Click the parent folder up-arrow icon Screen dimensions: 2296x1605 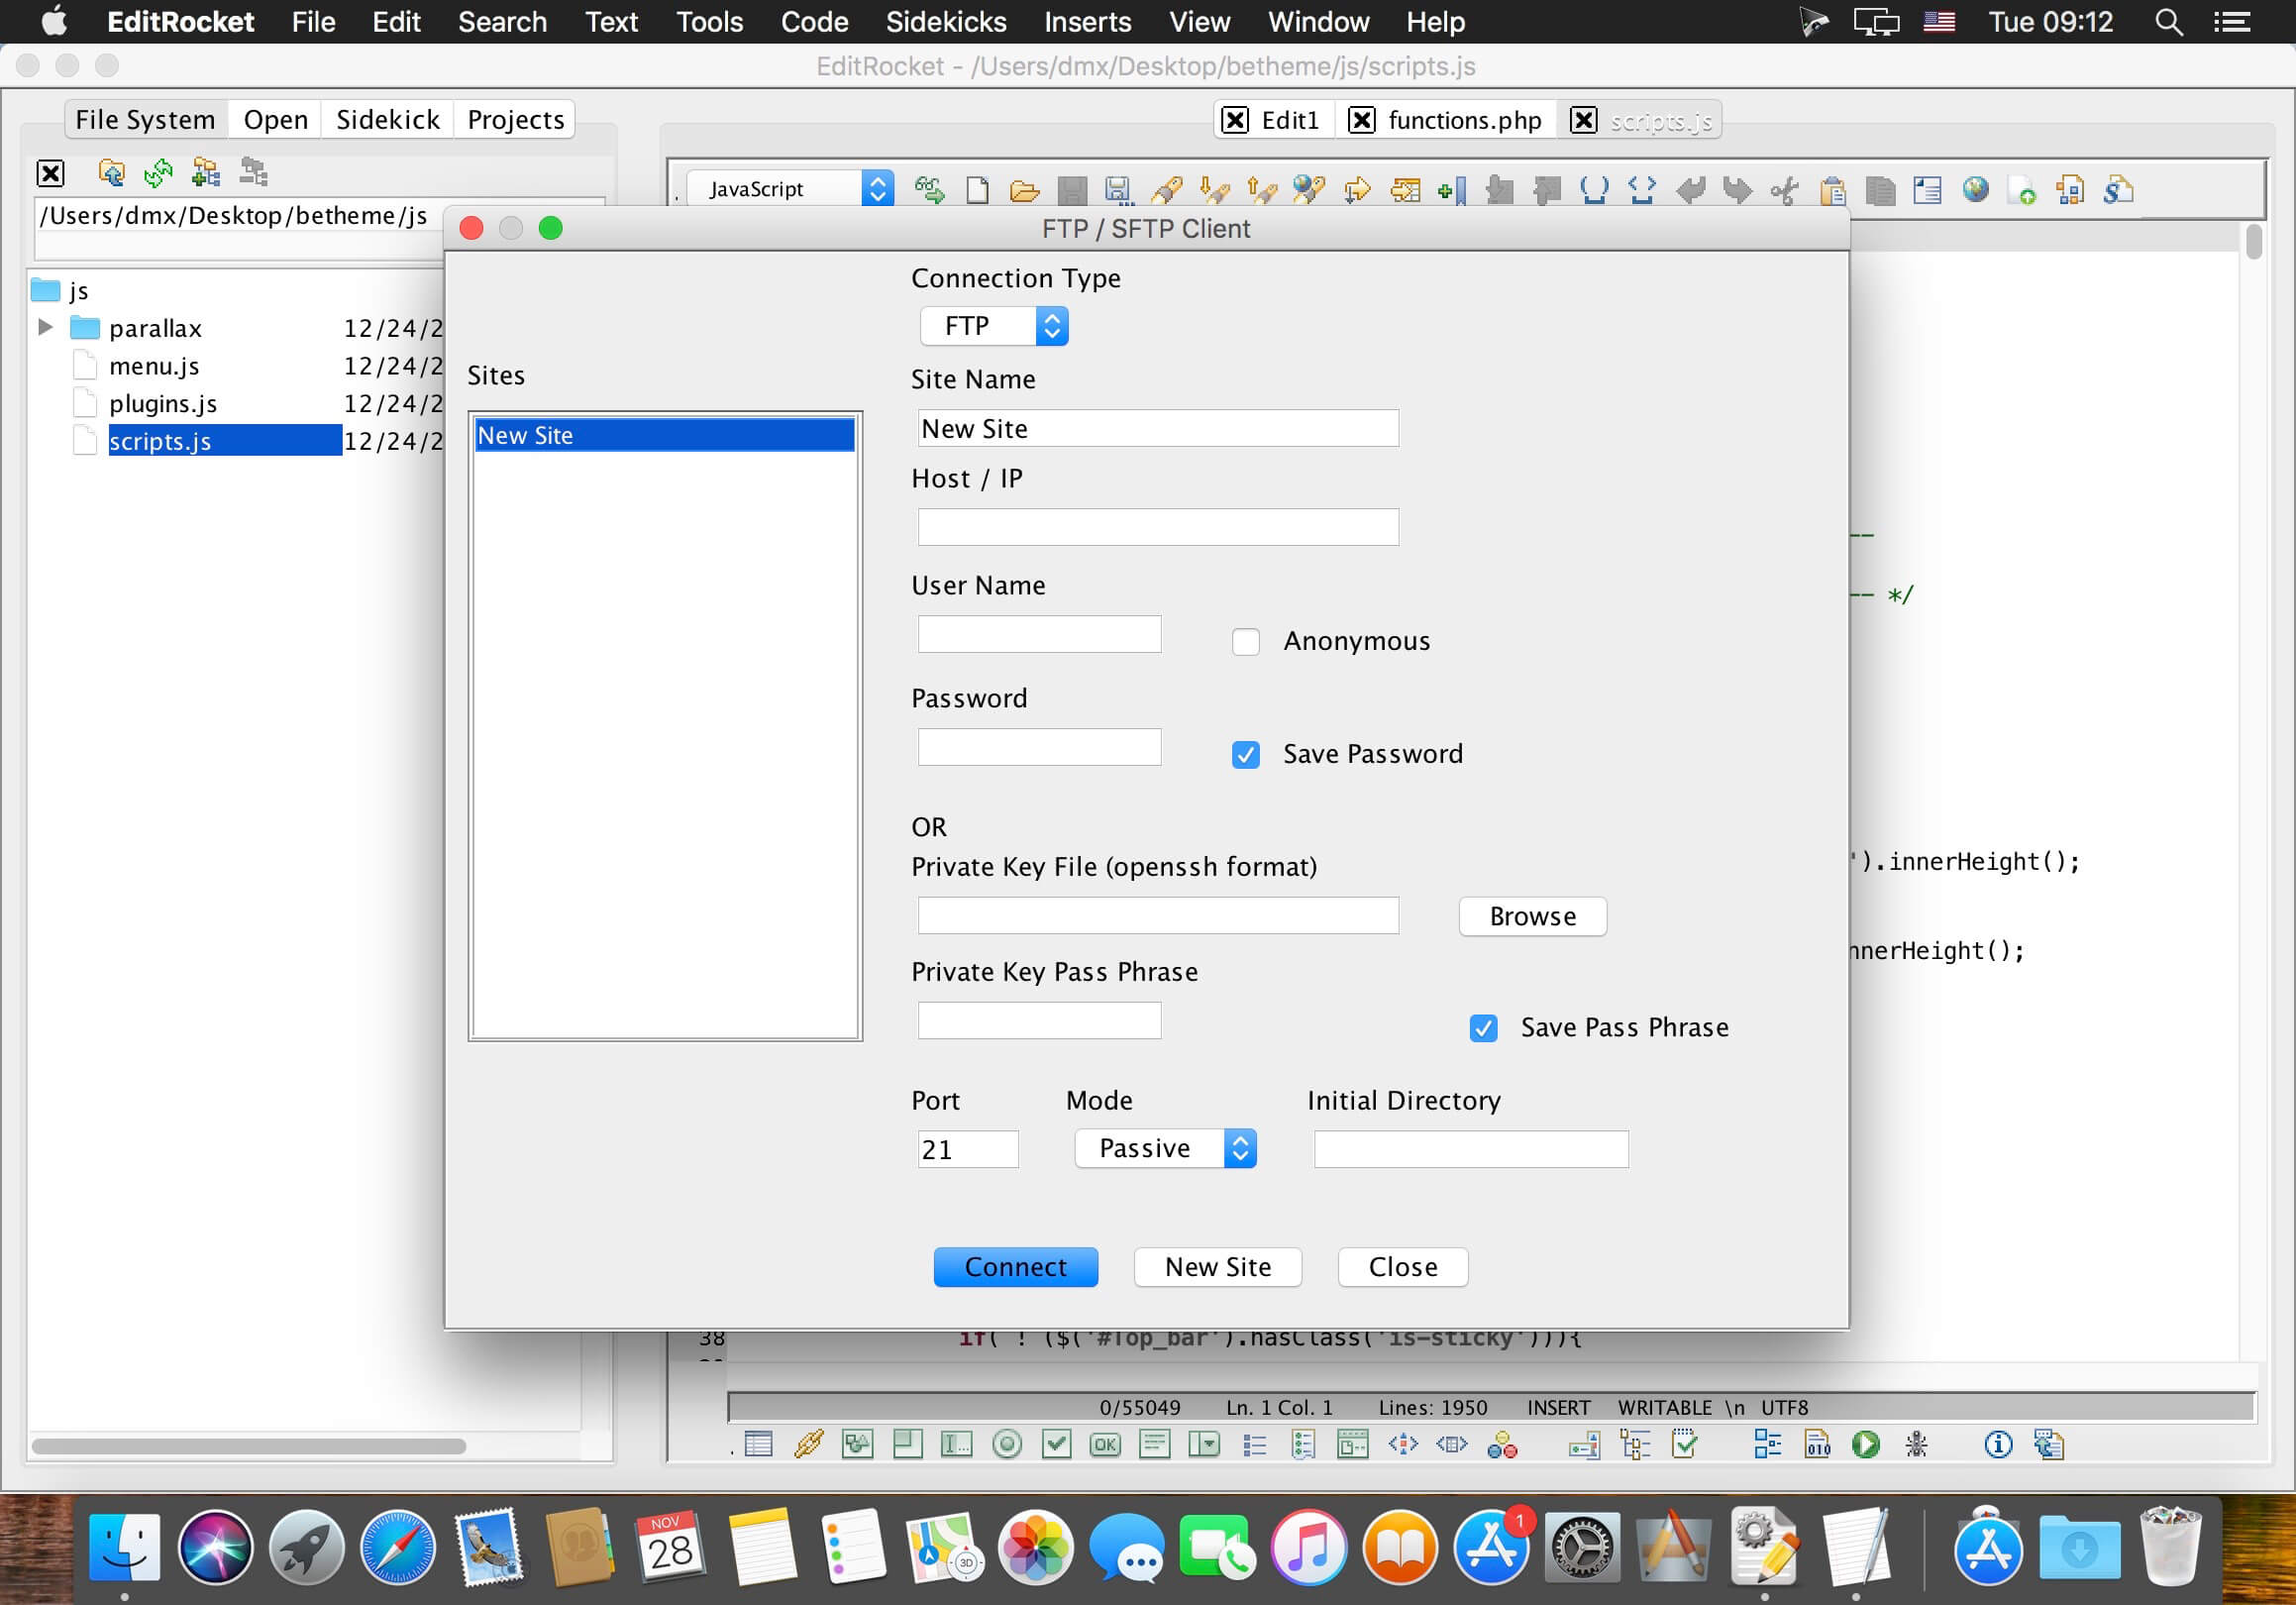(111, 173)
